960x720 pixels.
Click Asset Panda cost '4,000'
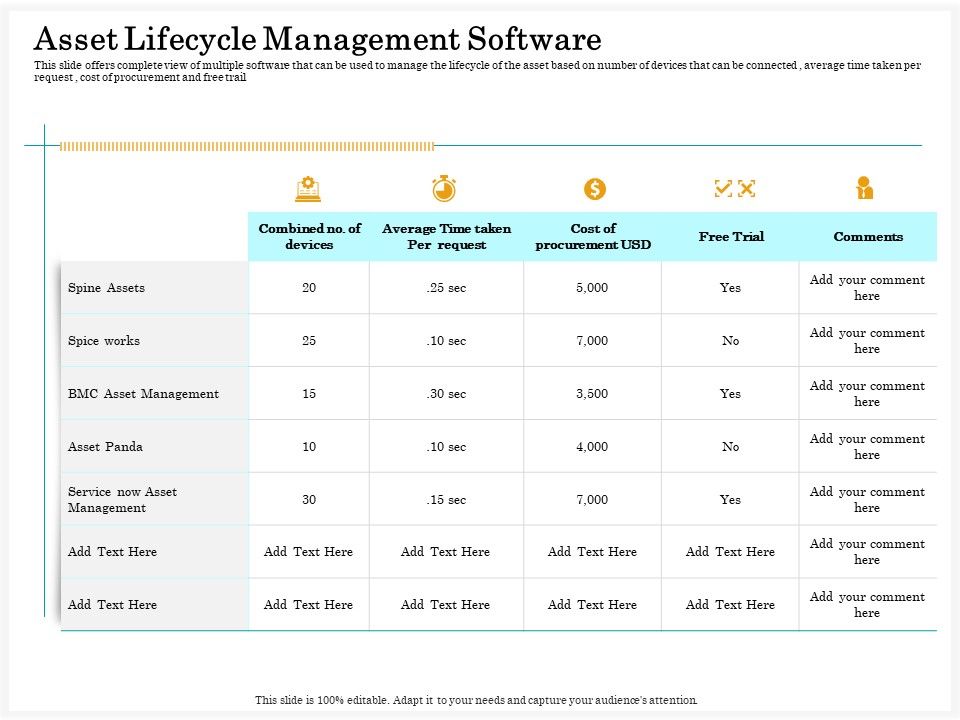pyautogui.click(x=592, y=446)
